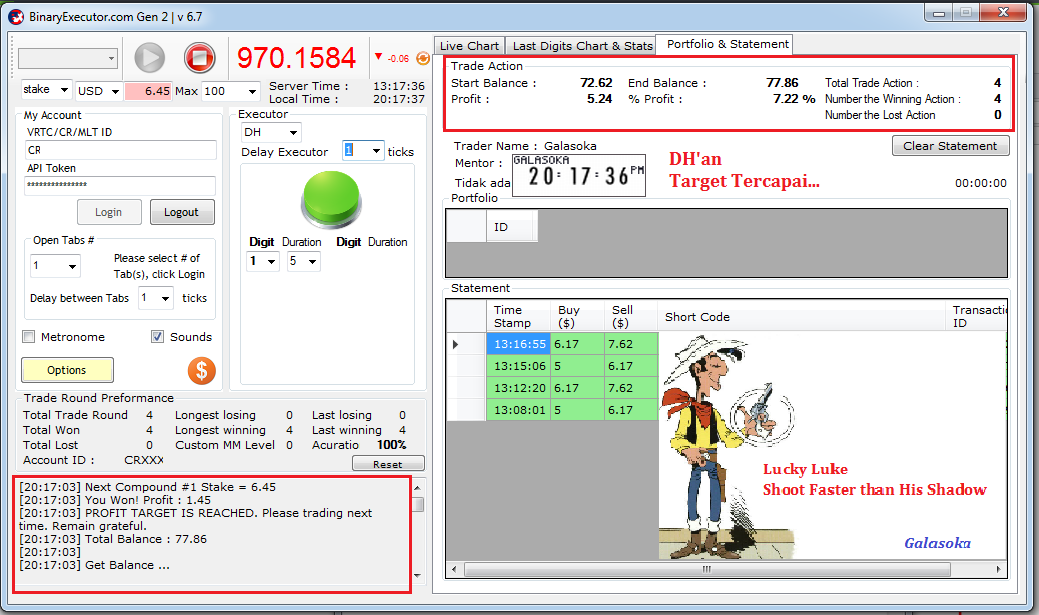Click the Sell ($) column header
The image size is (1039, 615).
(630, 316)
